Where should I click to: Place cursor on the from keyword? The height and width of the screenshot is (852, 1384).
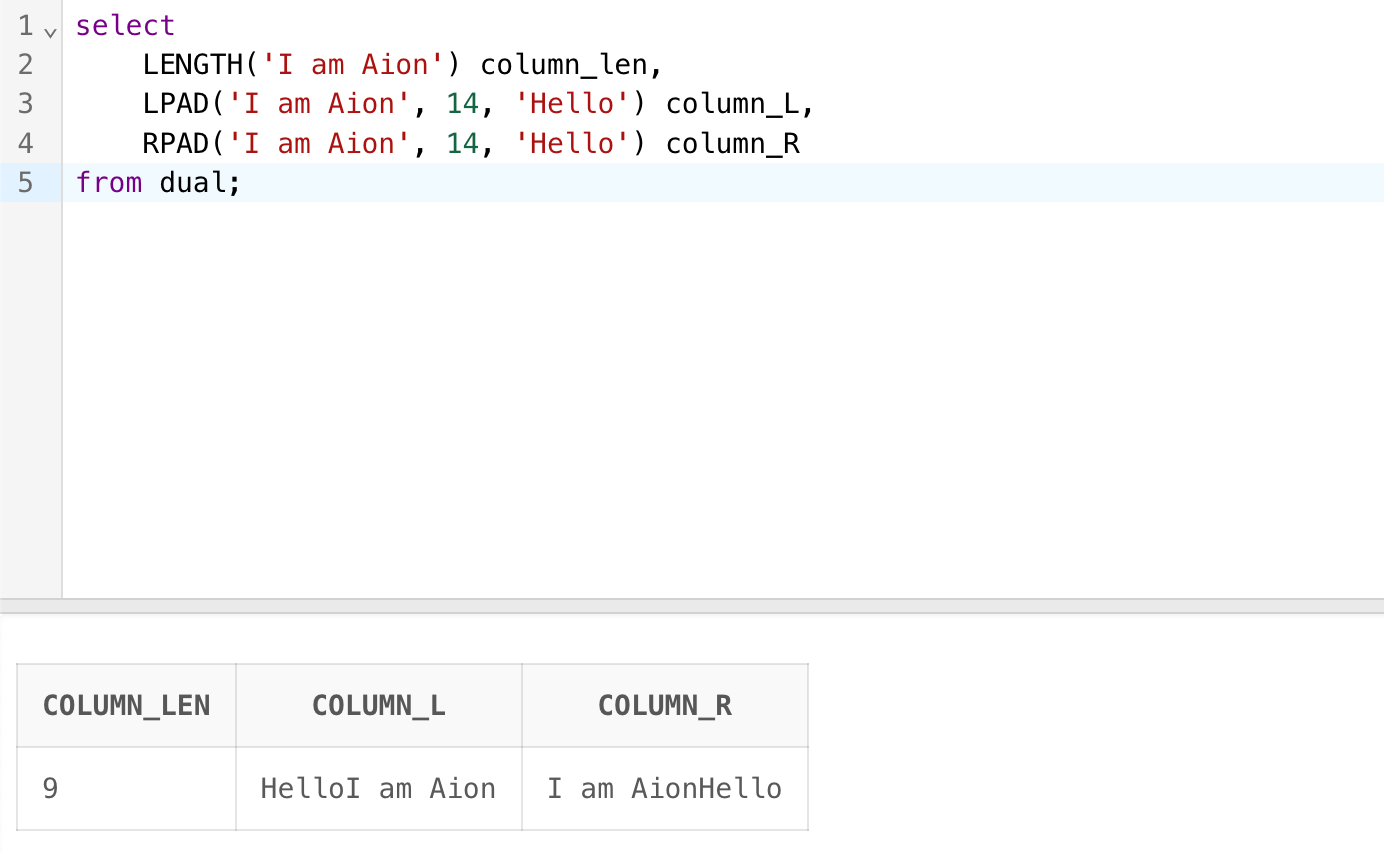[108, 183]
